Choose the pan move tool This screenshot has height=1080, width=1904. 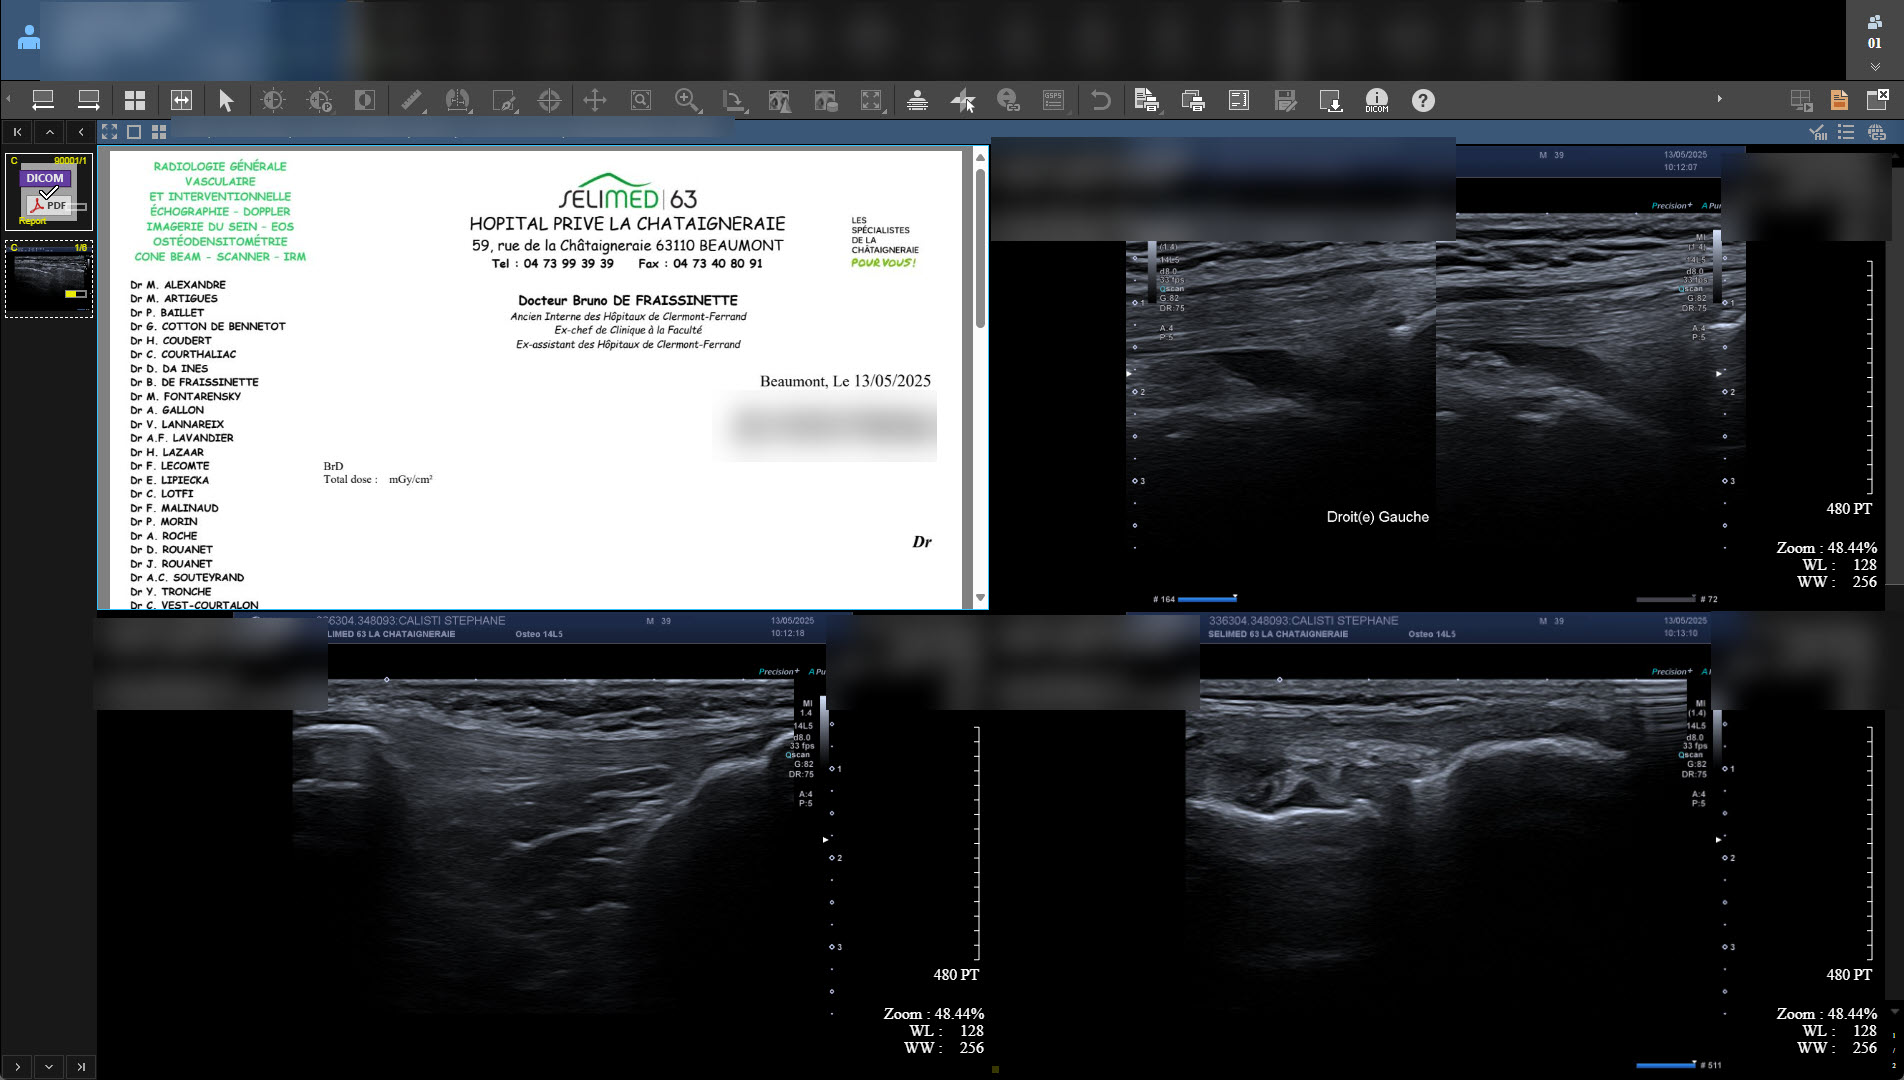595,101
